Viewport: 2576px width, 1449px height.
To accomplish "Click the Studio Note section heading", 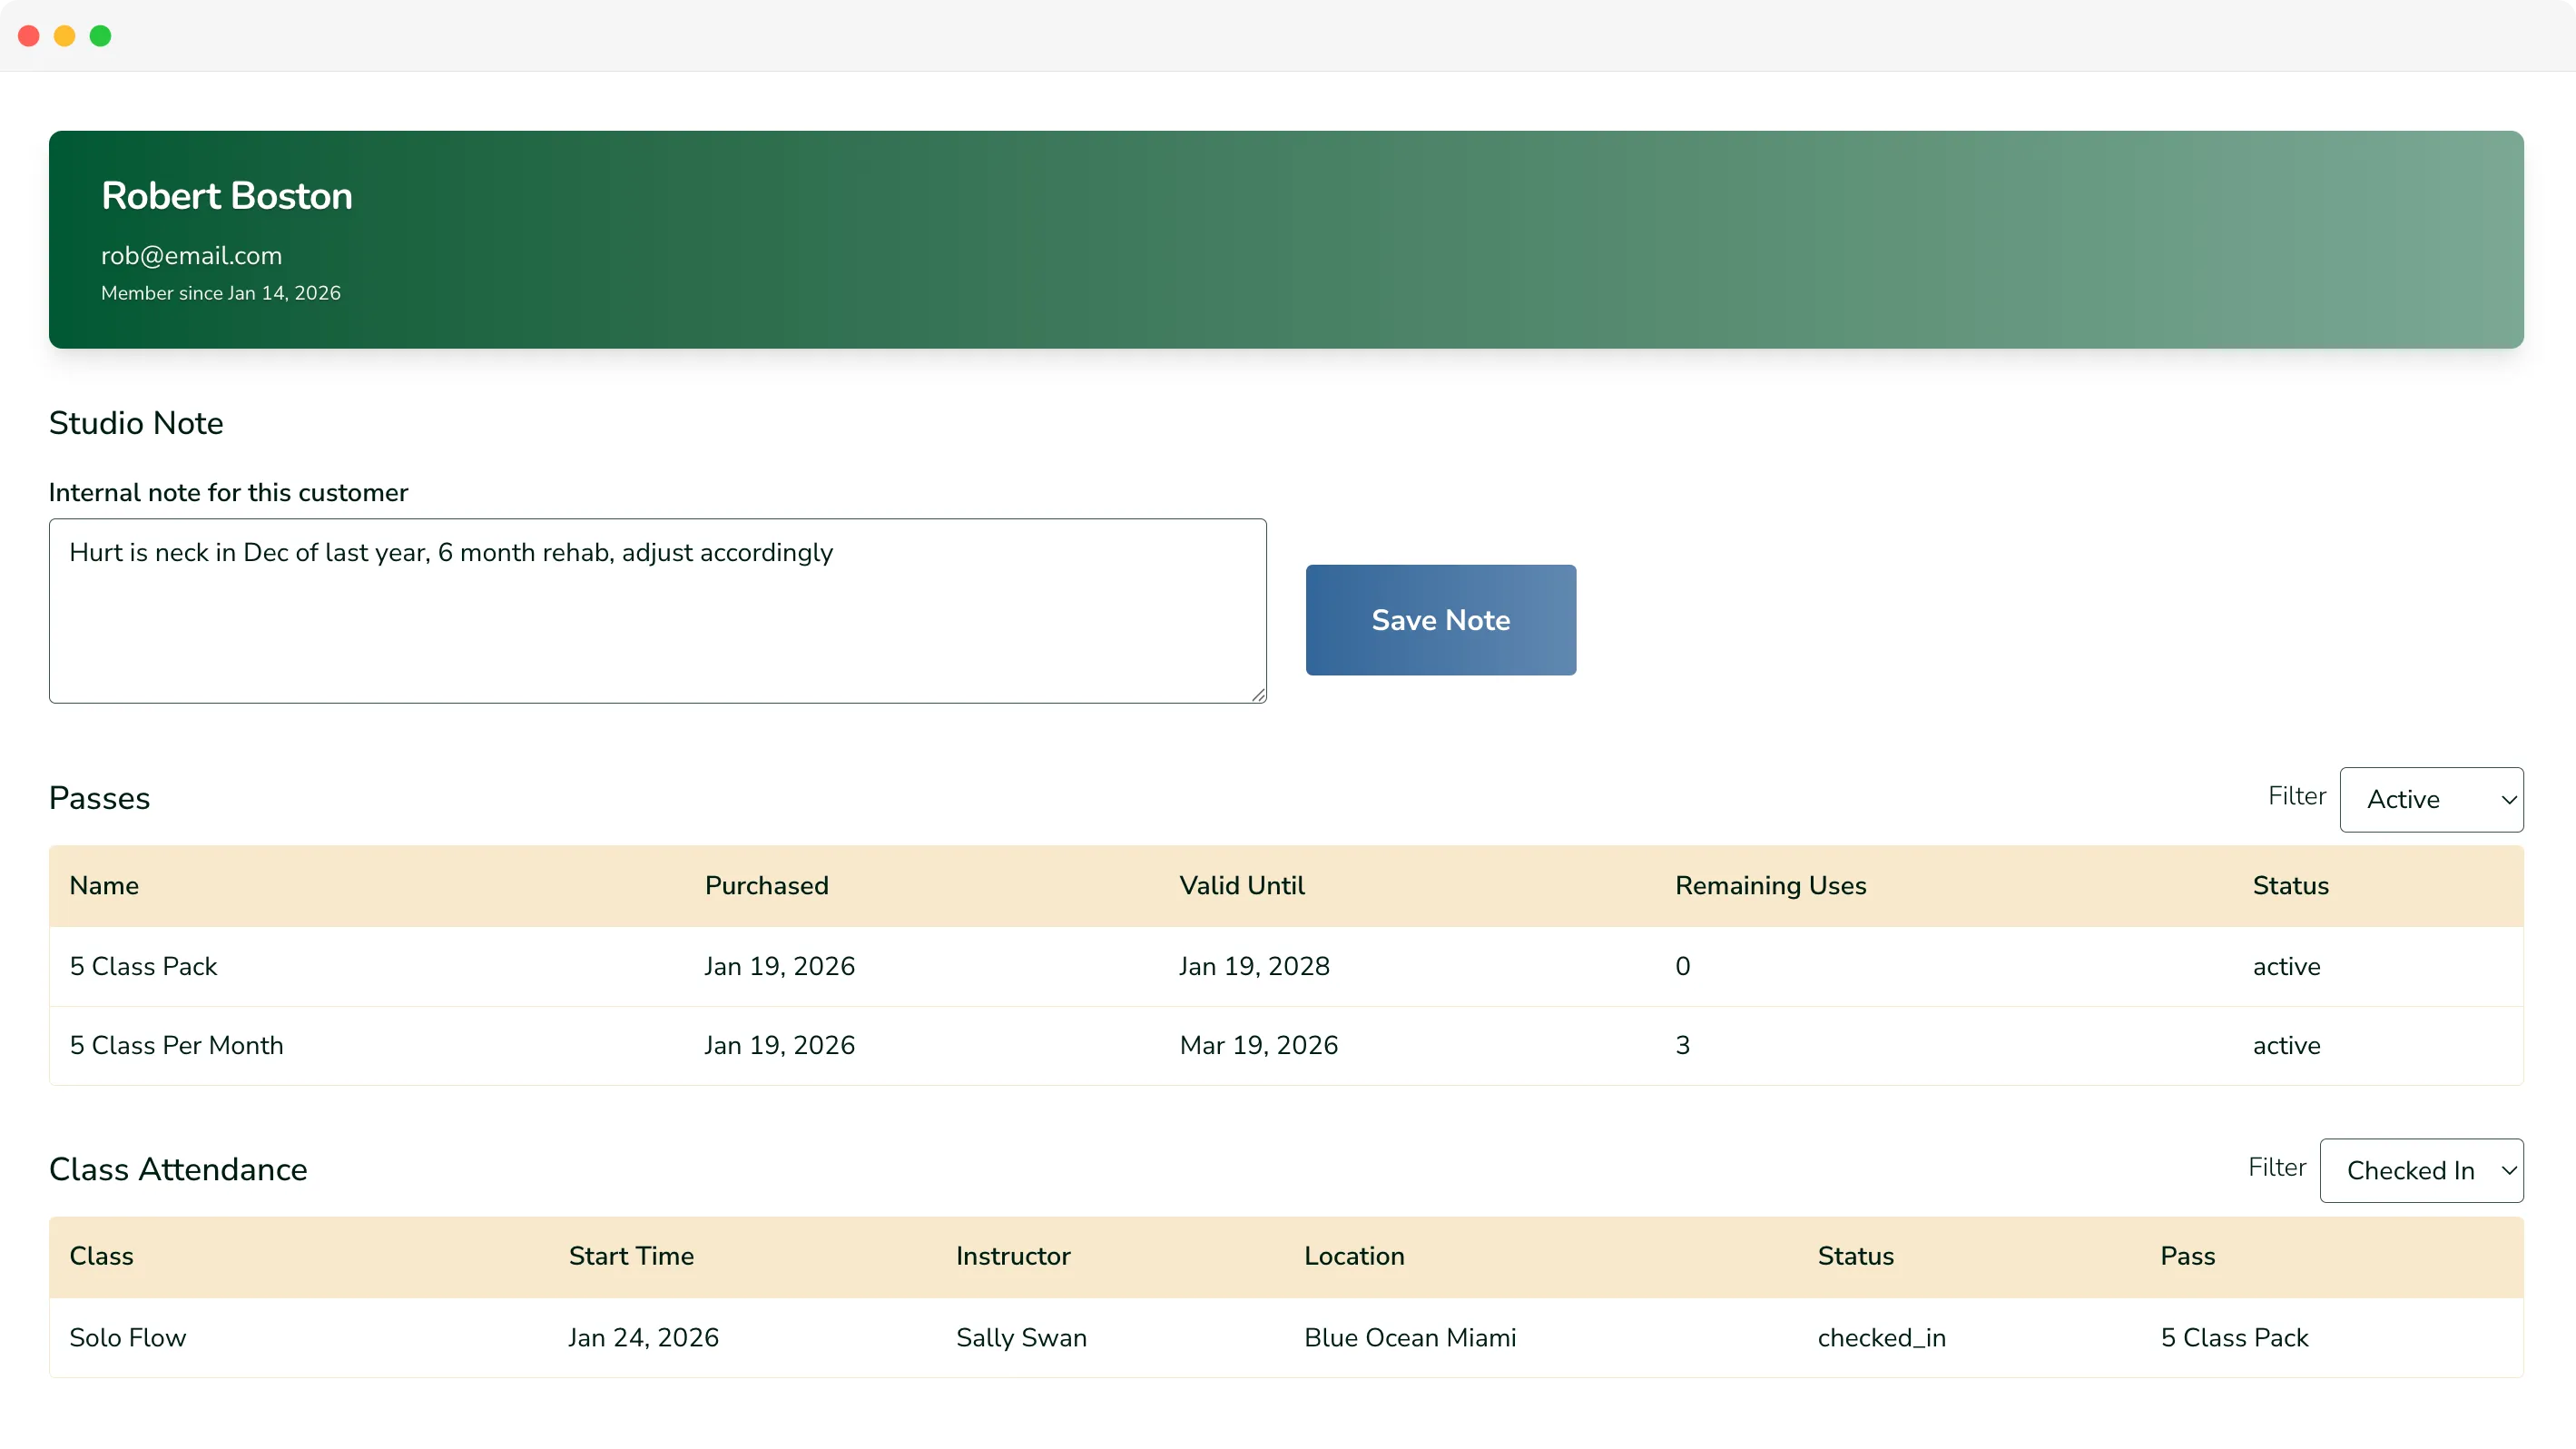I will click(136, 423).
